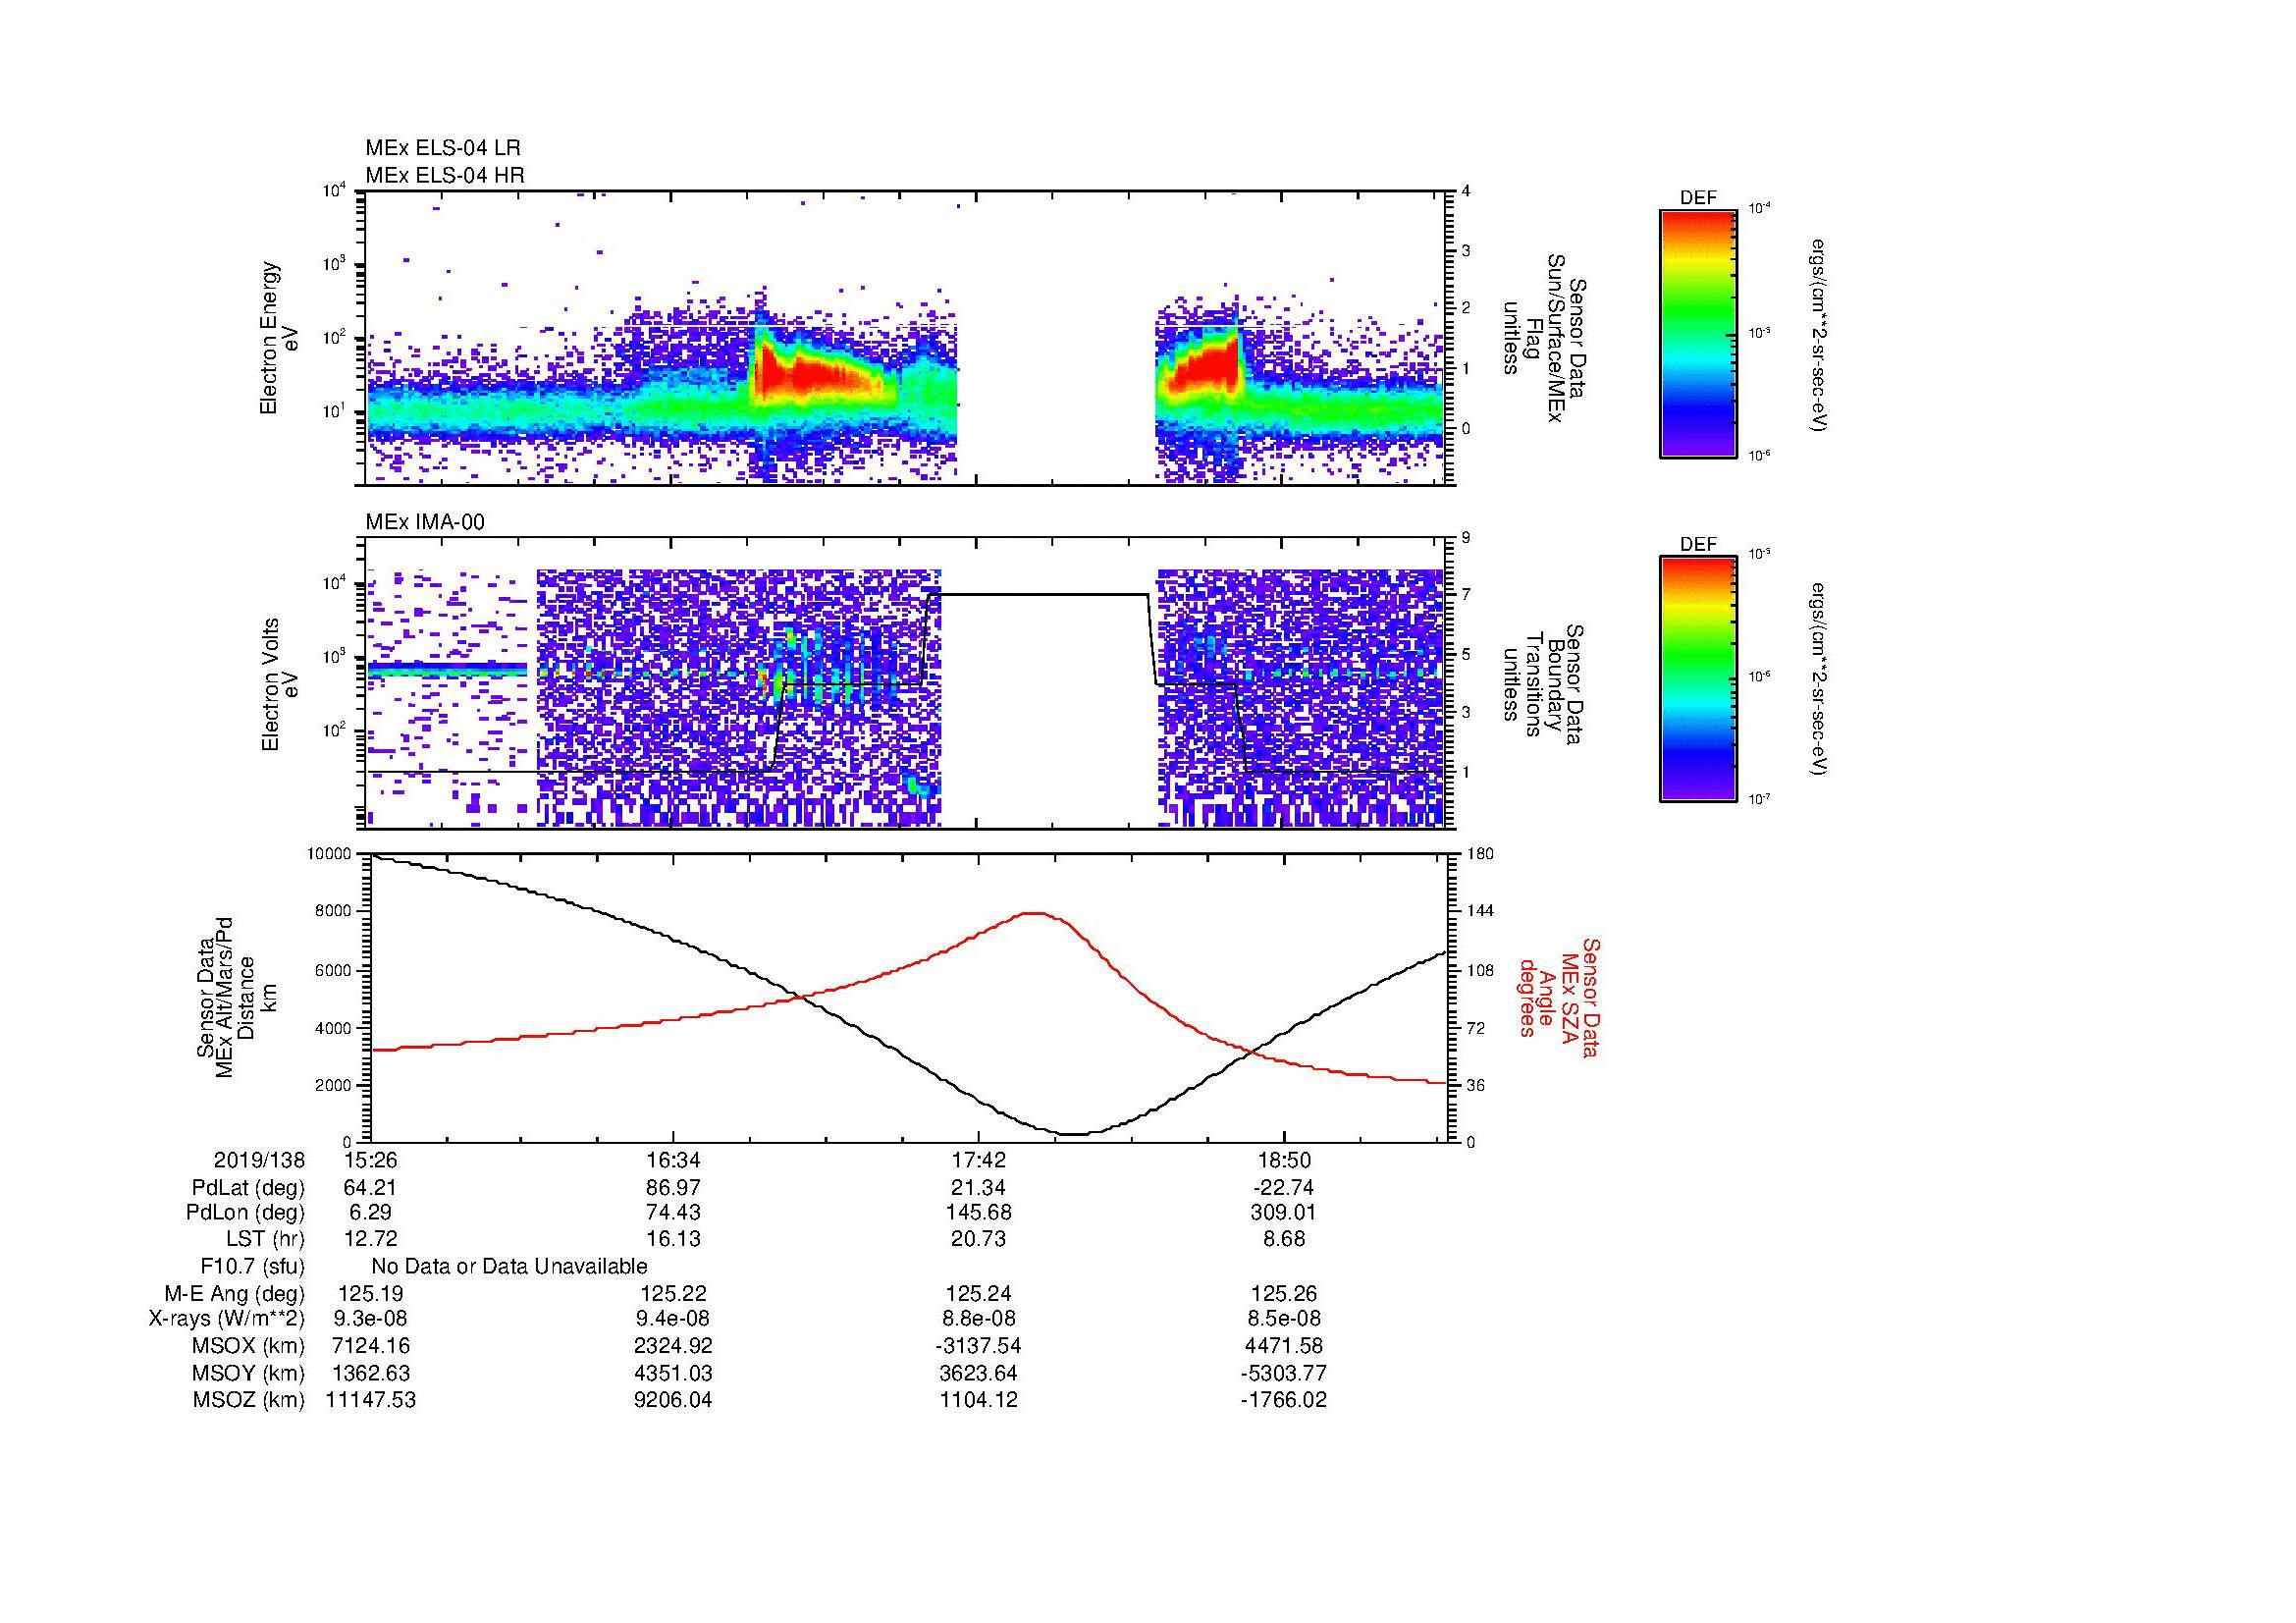Click the "MSOY (km)" row label

pyautogui.click(x=249, y=1374)
